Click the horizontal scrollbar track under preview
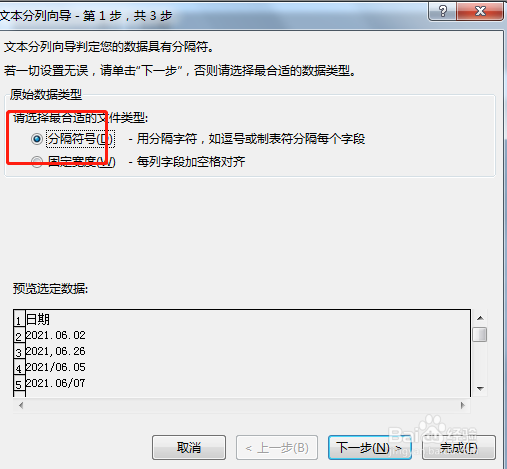 [242, 405]
